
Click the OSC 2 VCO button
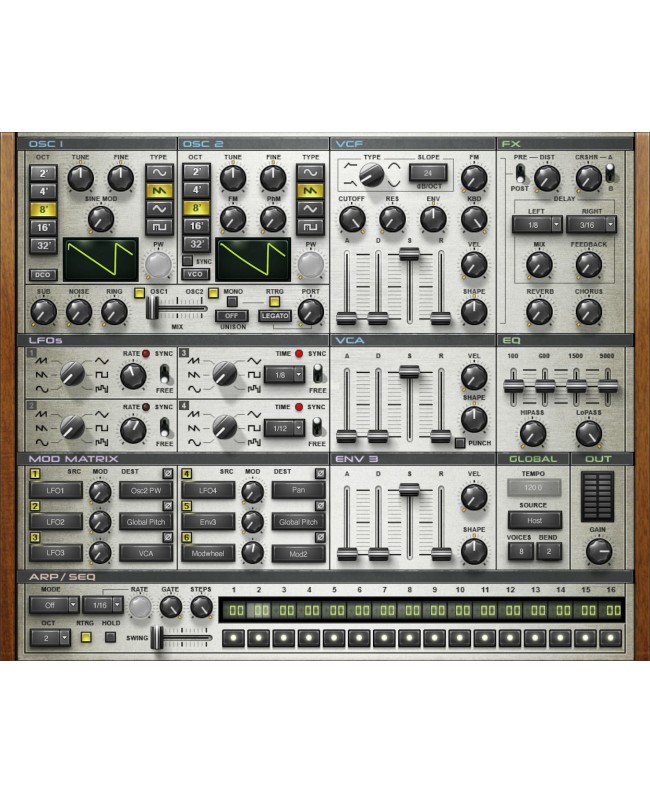[195, 274]
